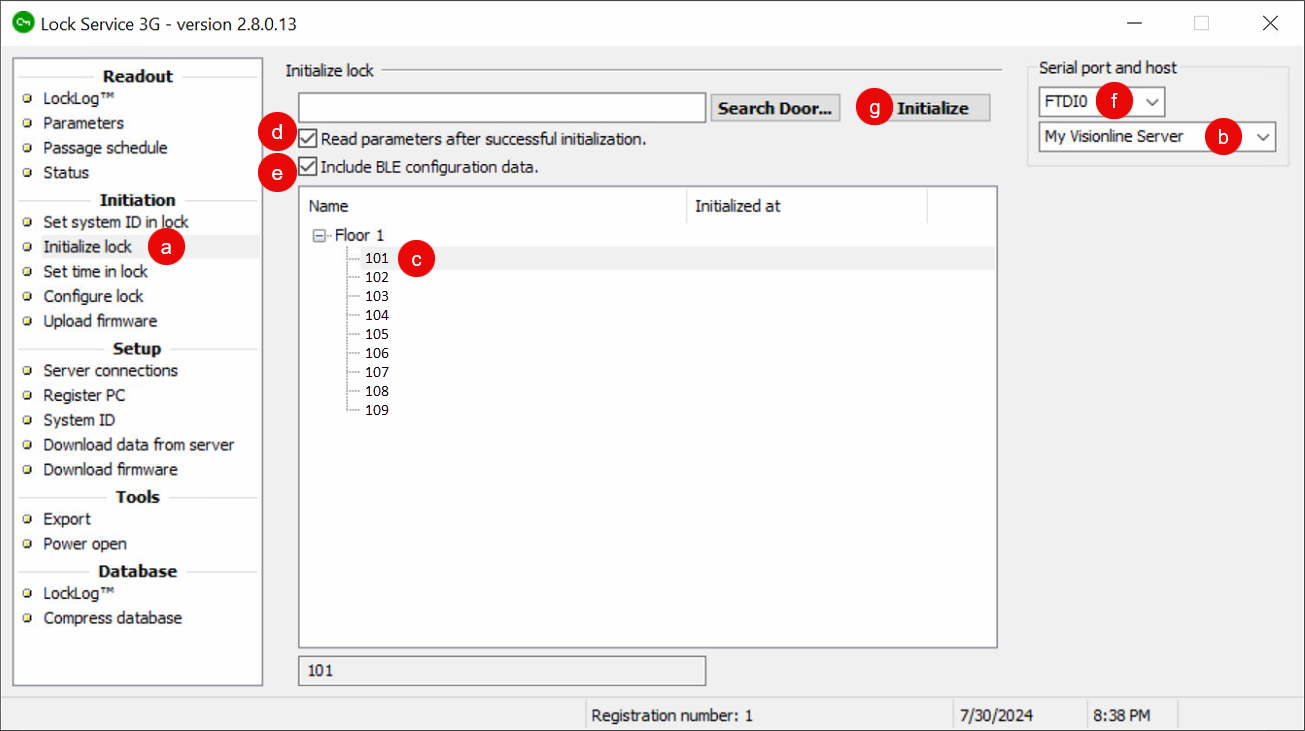Click the bullet icon beside Compress database
The height and width of the screenshot is (731, 1305).
[28, 619]
